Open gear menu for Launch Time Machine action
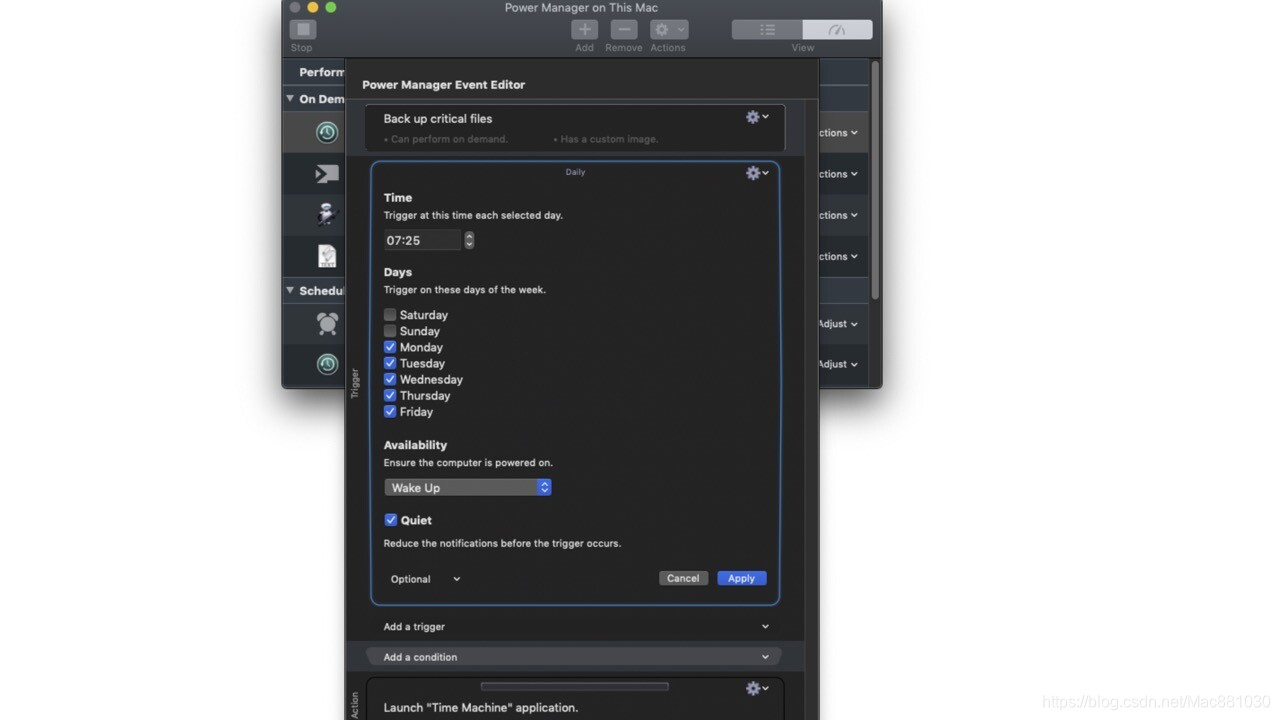Image resolution: width=1280 pixels, height=720 pixels. (757, 688)
